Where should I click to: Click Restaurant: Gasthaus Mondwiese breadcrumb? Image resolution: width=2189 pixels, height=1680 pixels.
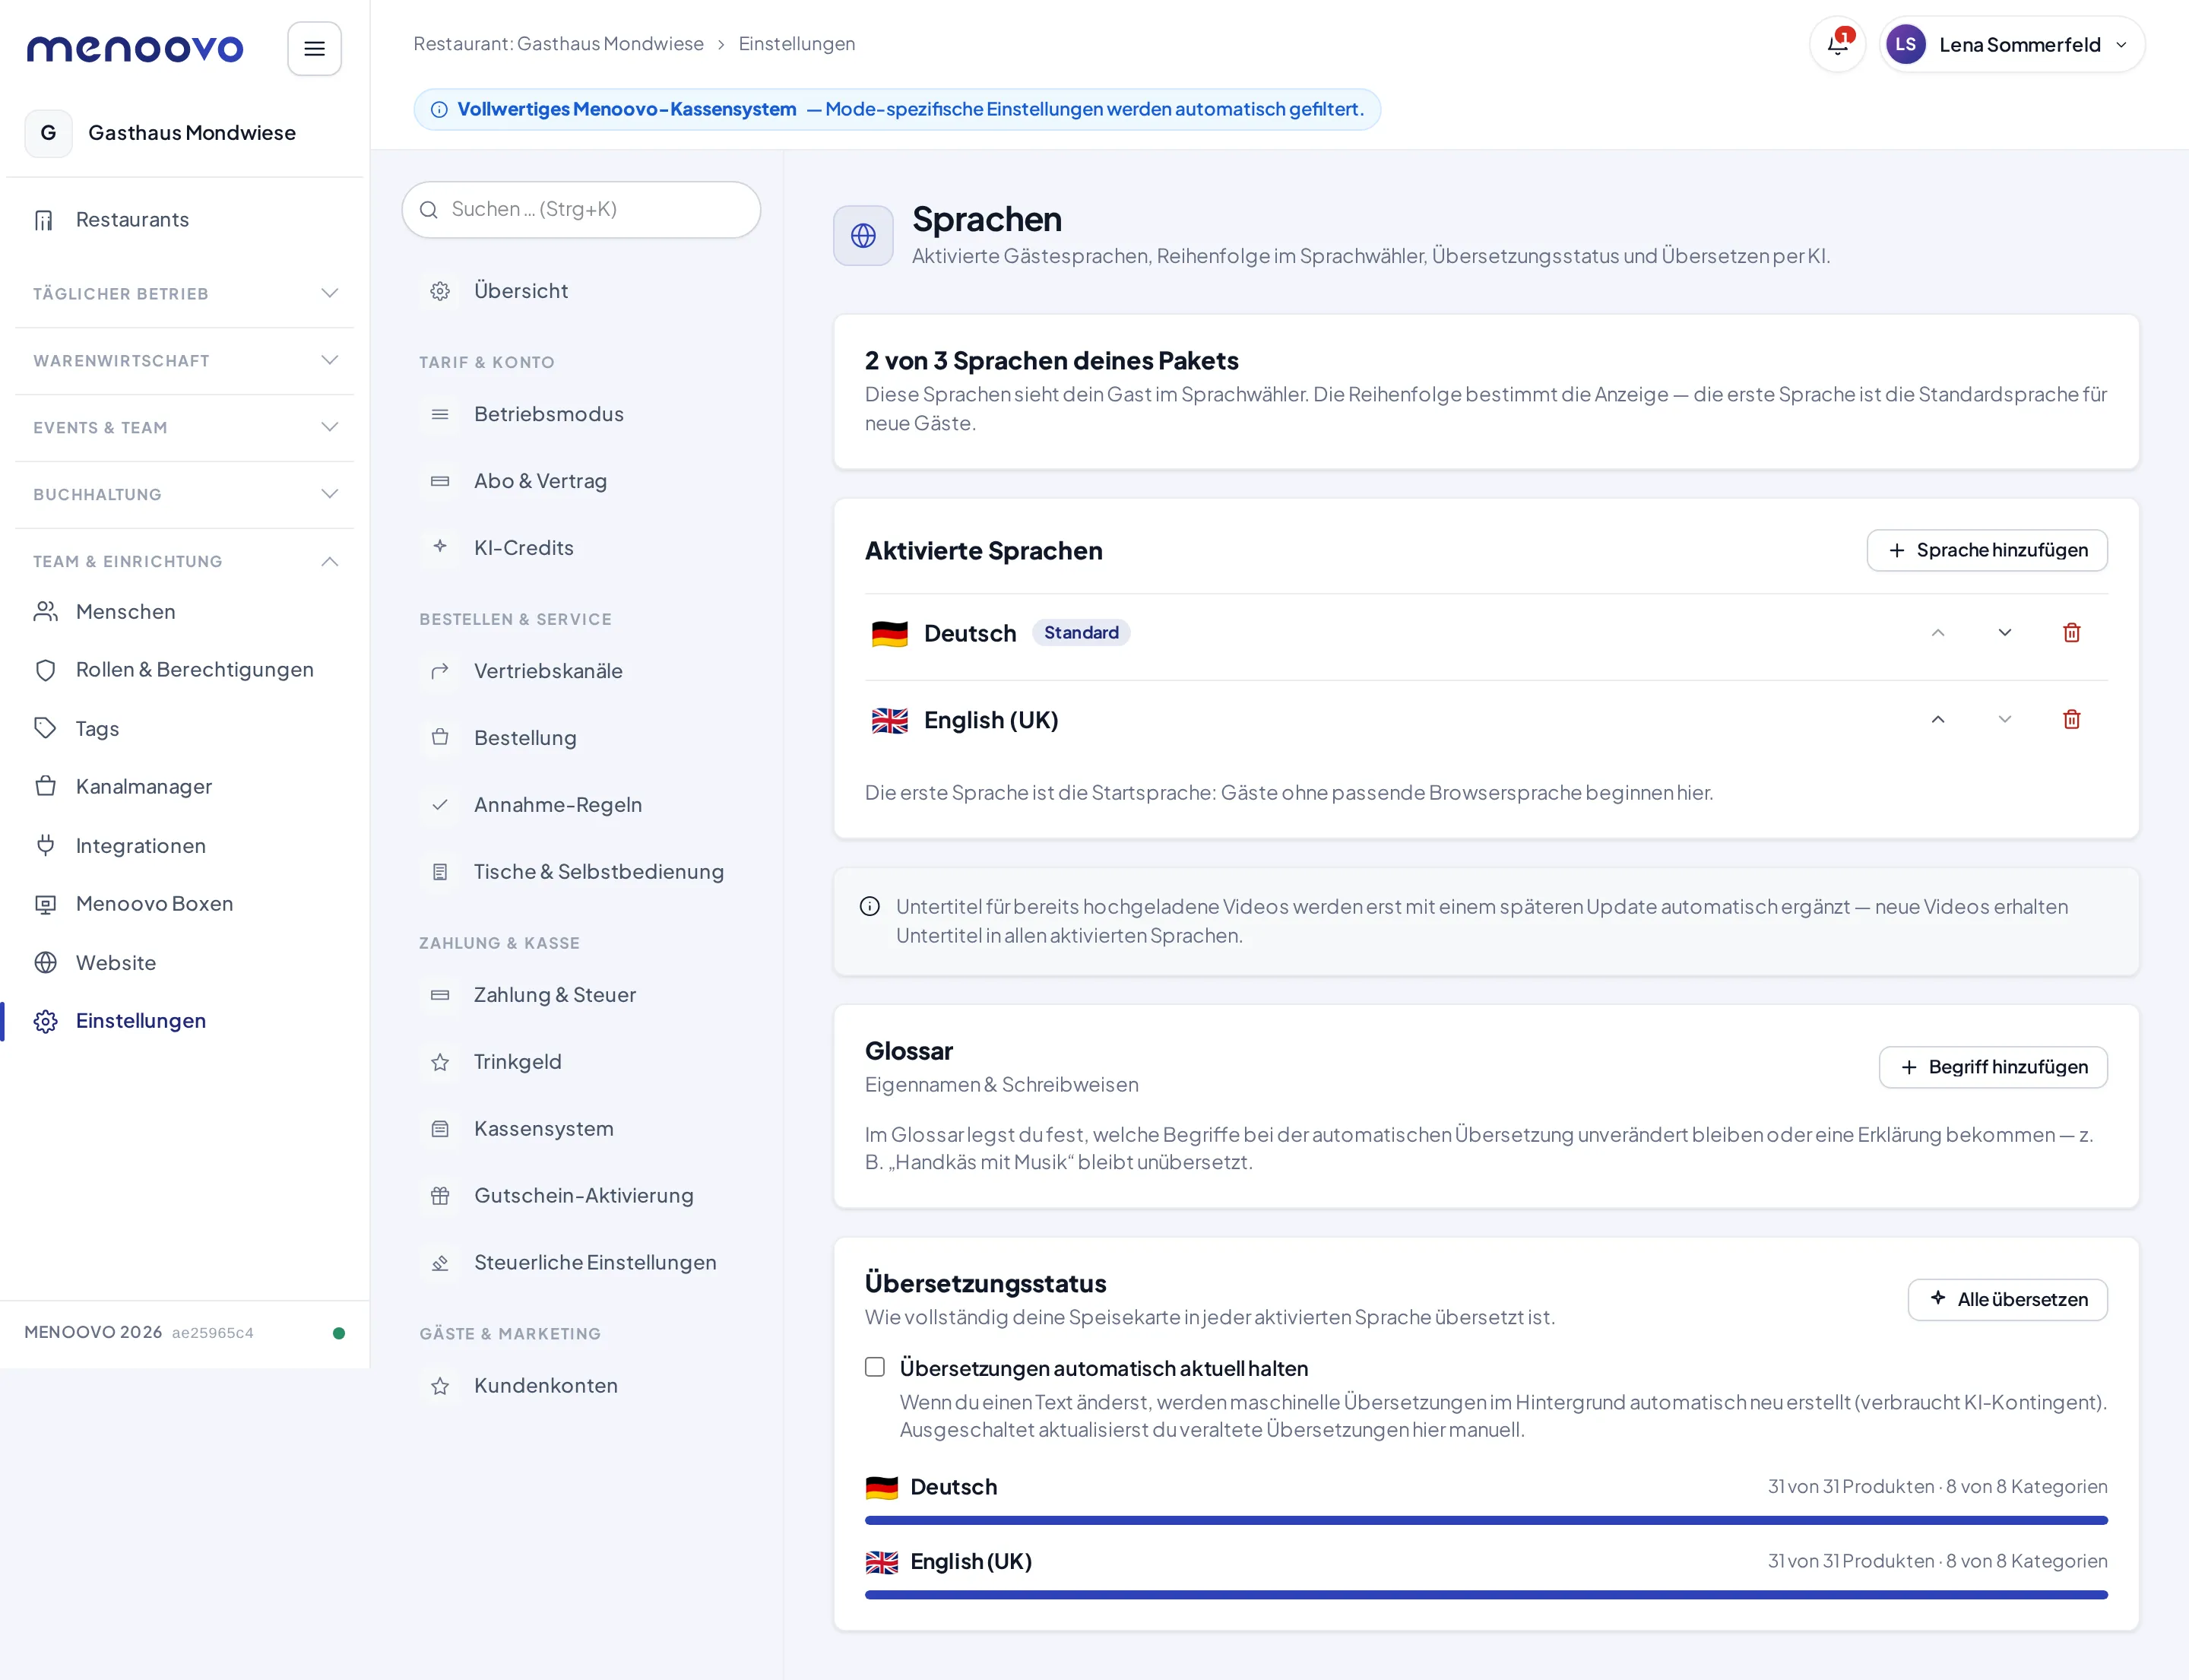558,44
